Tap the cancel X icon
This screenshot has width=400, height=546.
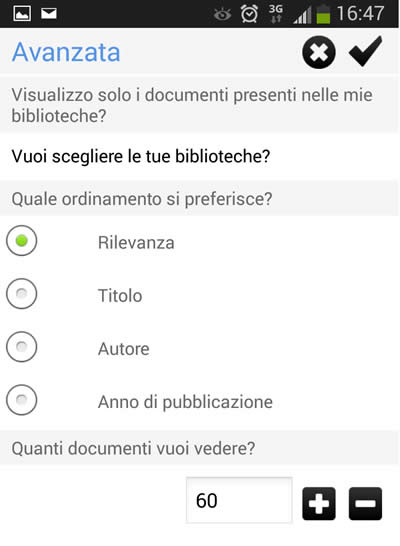click(x=319, y=52)
